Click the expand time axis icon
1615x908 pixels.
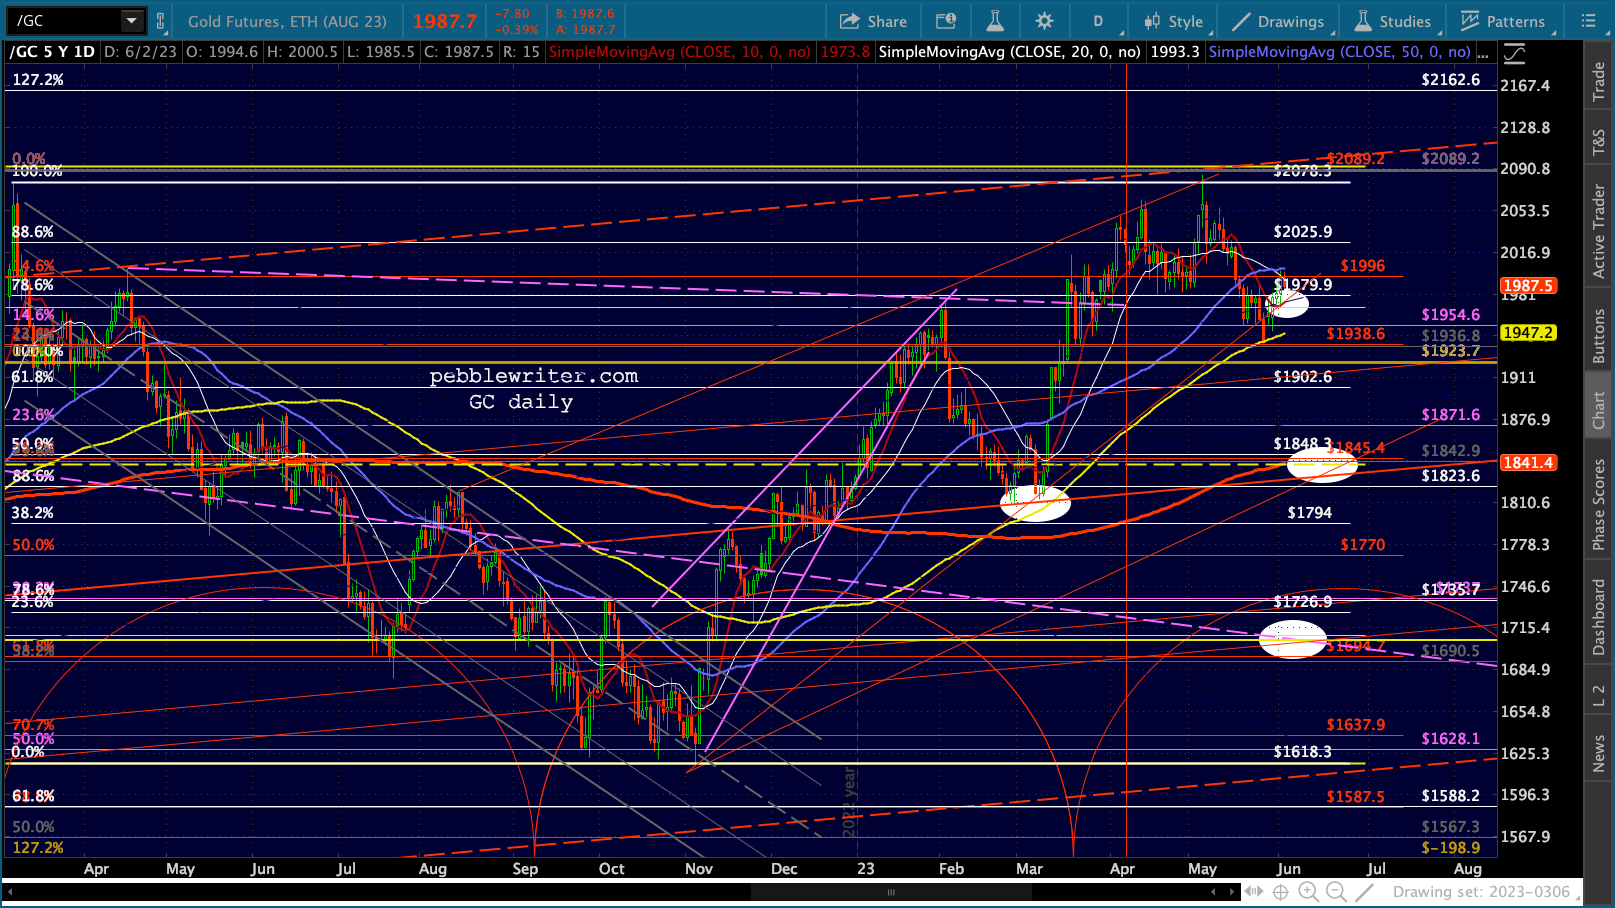click(1254, 892)
